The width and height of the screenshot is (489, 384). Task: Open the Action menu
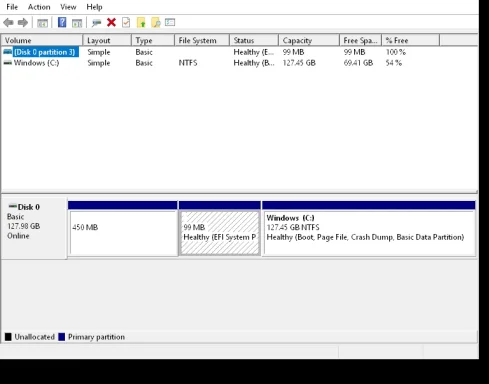pos(39,7)
